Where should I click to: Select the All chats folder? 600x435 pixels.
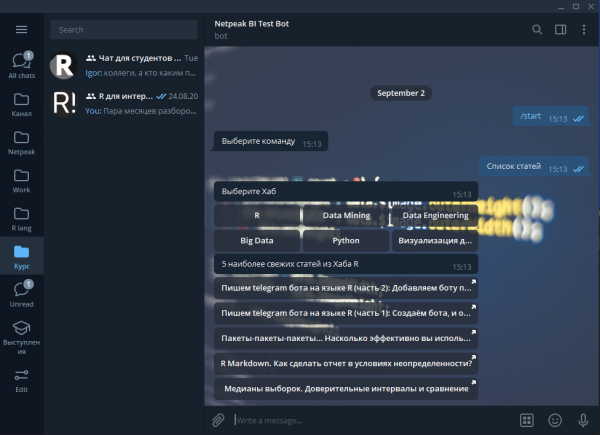21,65
